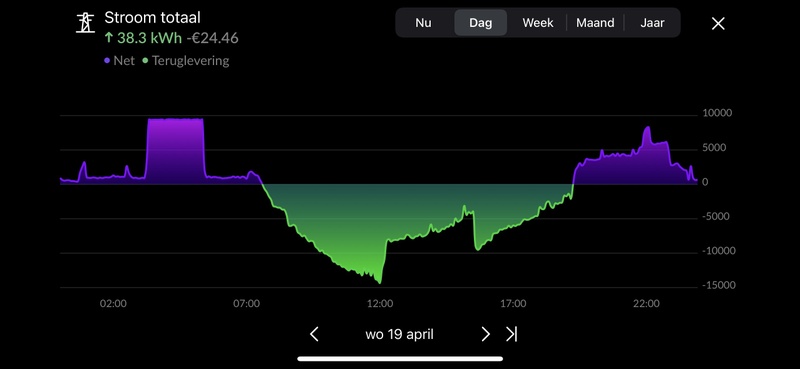Open the Maand tab
800x369 pixels.
click(595, 23)
